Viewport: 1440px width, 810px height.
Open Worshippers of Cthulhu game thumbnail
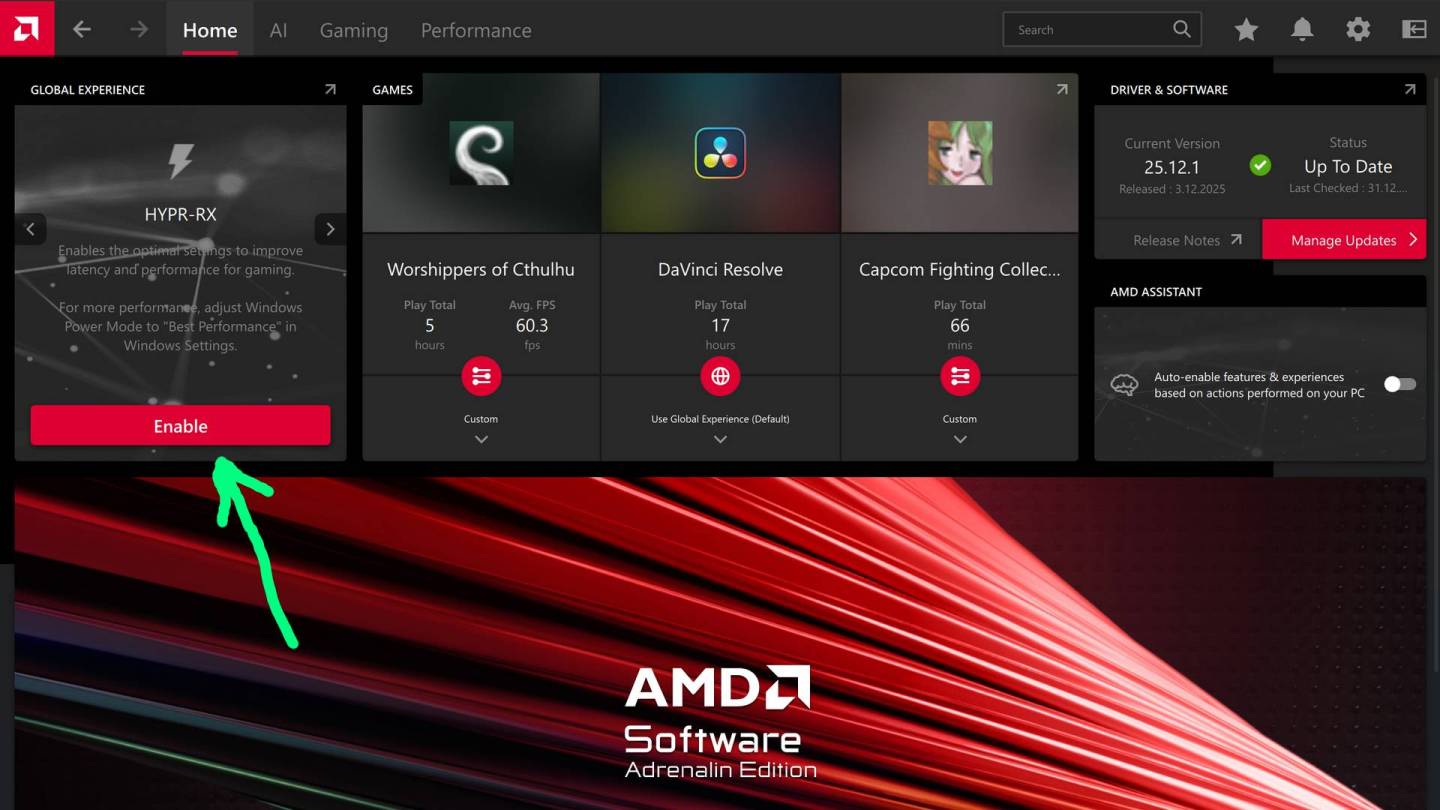point(481,153)
